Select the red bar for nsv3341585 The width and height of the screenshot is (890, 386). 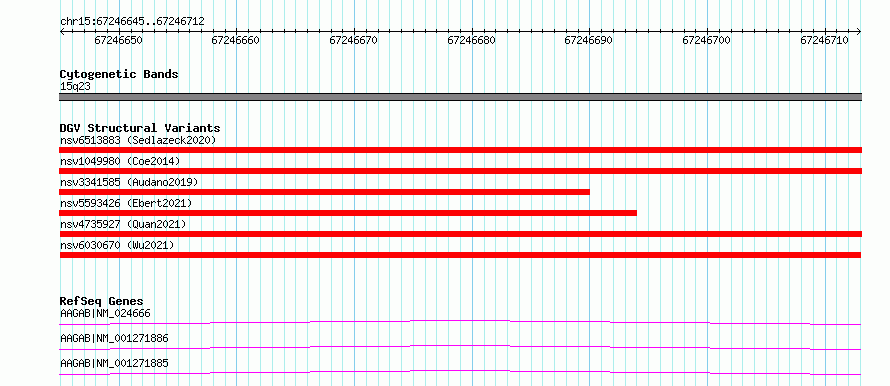[x=325, y=192]
